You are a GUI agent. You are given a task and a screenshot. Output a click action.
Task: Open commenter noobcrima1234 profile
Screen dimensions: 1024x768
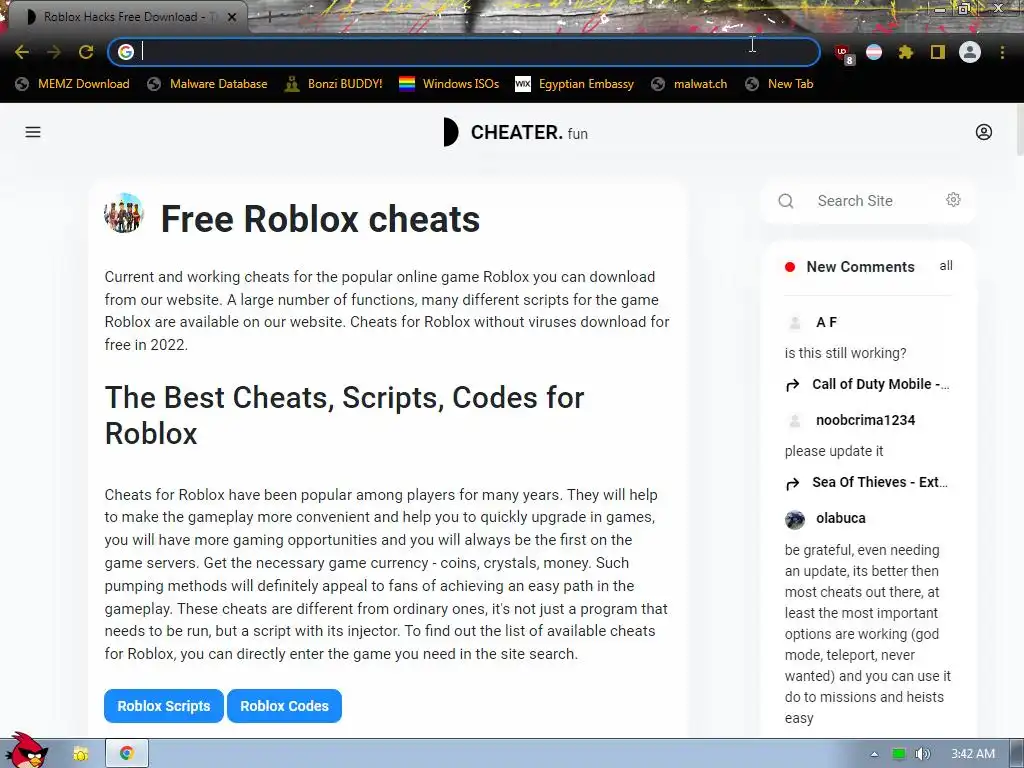tap(865, 420)
